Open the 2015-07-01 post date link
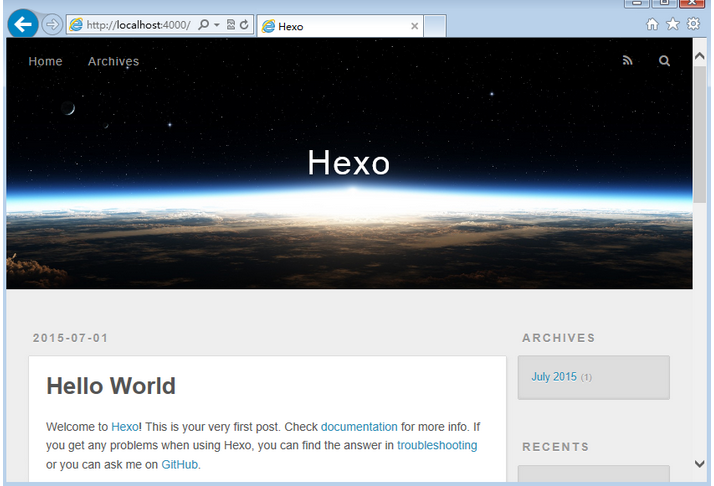 click(70, 338)
